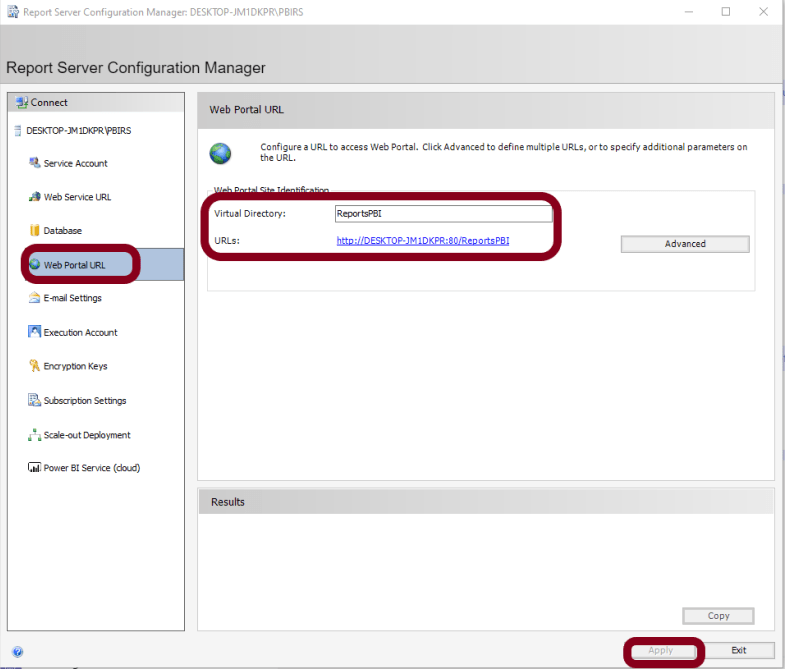The height and width of the screenshot is (669, 785).
Task: Click the blue help question mark icon
Action: (x=17, y=652)
